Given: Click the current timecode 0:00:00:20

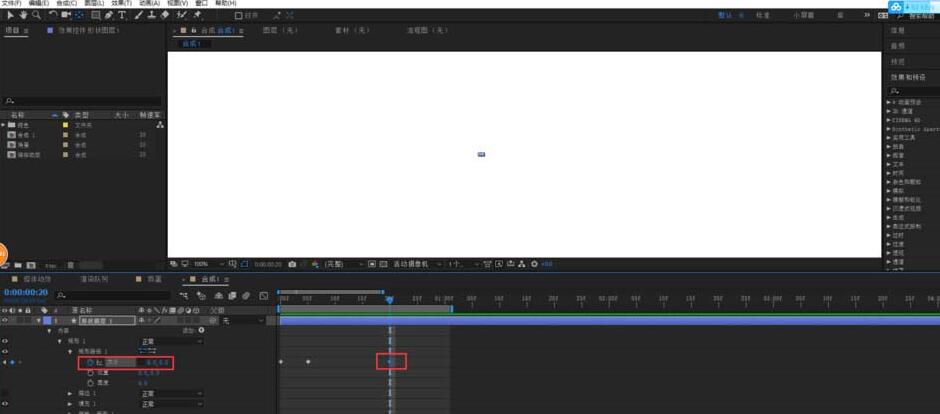Looking at the screenshot, I should pyautogui.click(x=26, y=292).
